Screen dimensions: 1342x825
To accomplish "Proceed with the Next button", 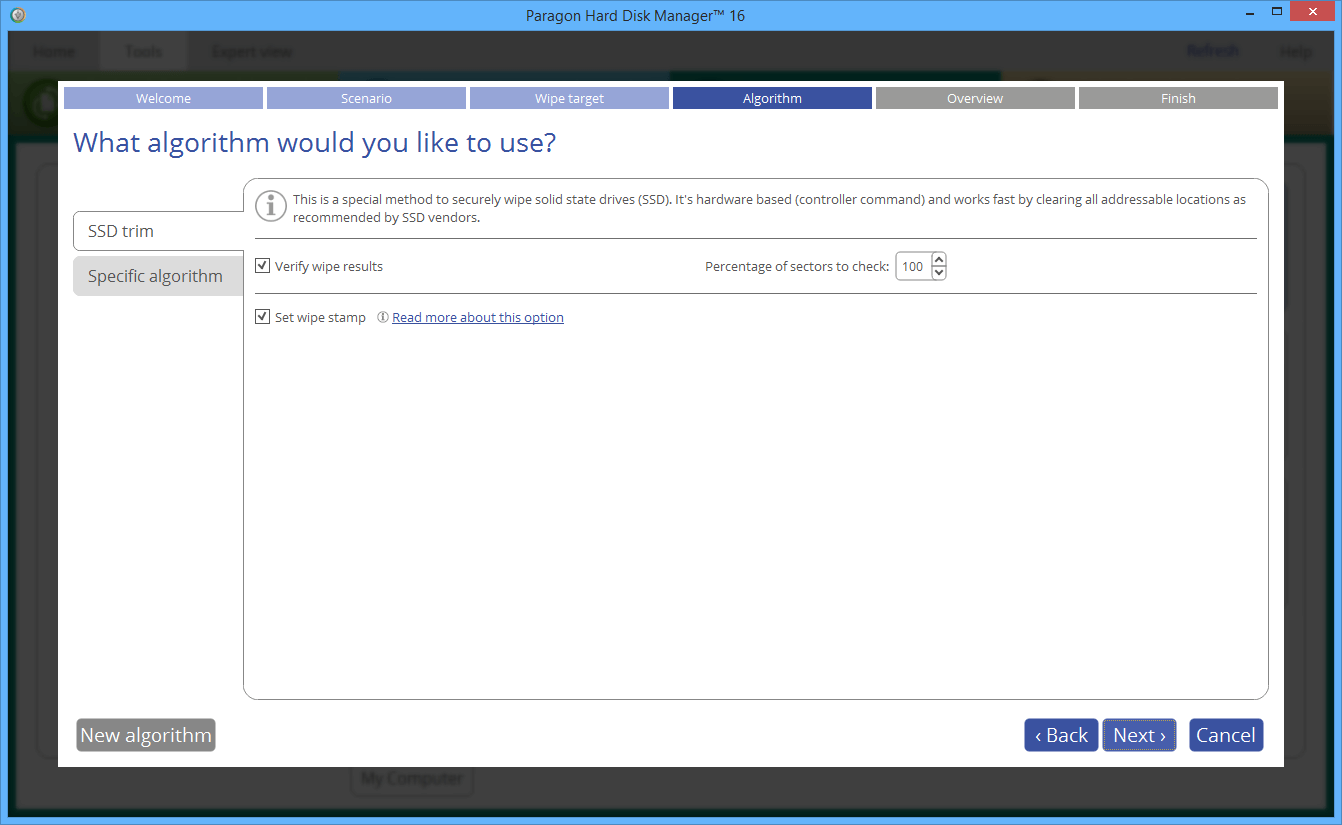I will point(1139,735).
